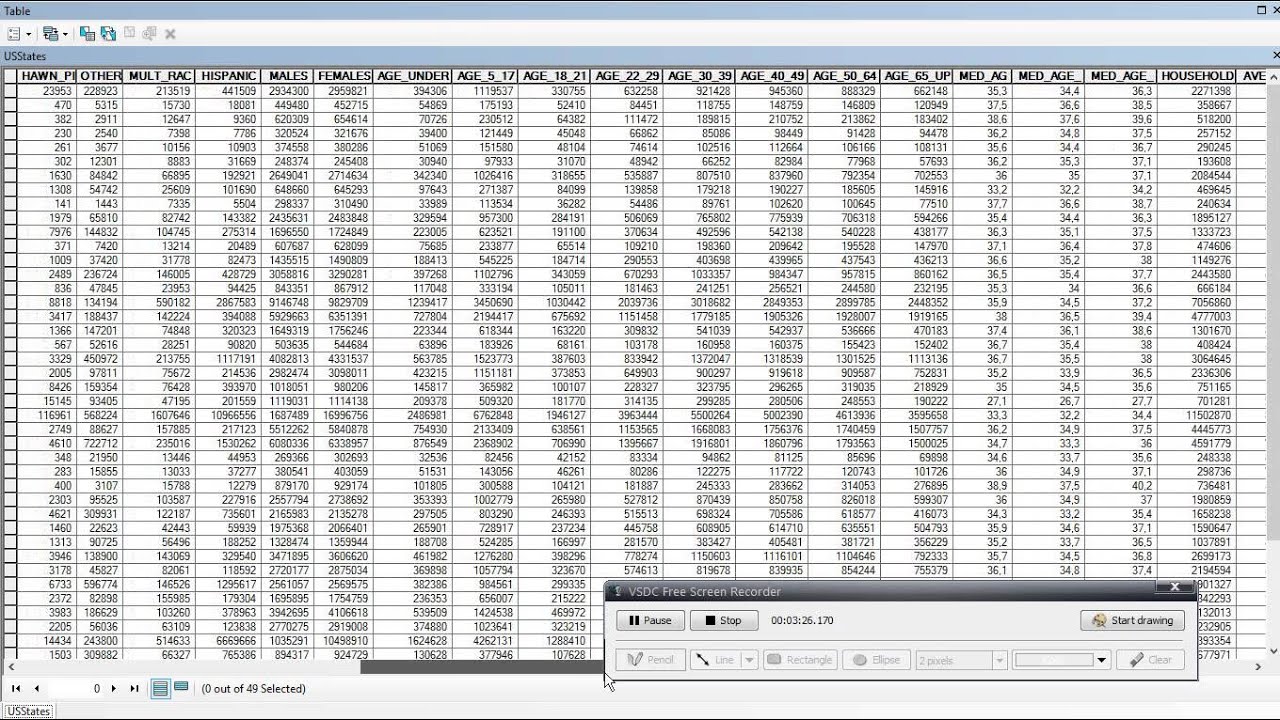Select the USStates tab at bottom
The width and height of the screenshot is (1280, 720).
pos(27,711)
